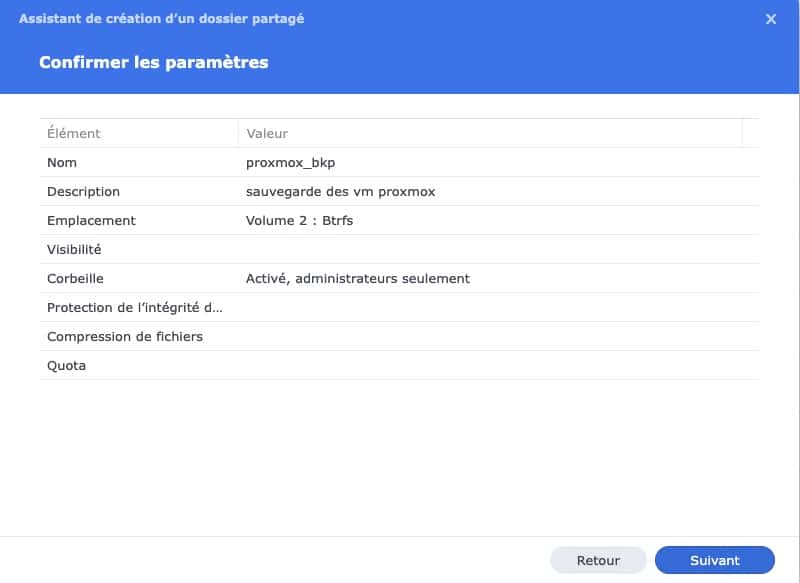This screenshot has height=583, width=800.
Task: Select the Corbeille row label
Action: click(x=75, y=278)
